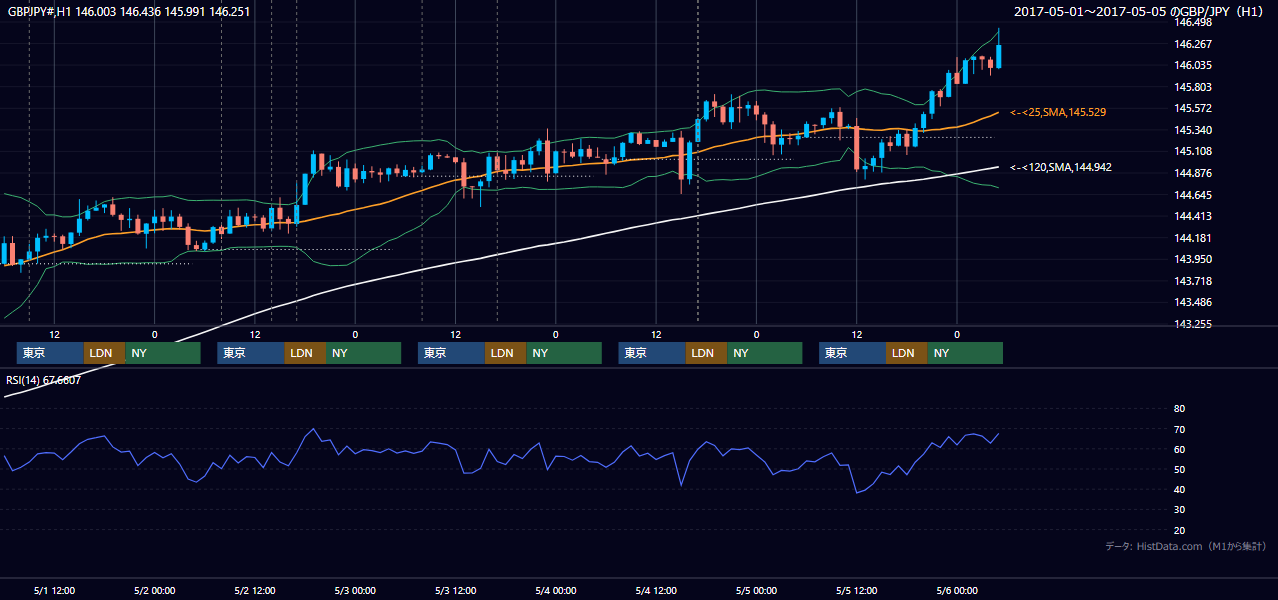Click the 143.950 price axis label
Screen dimensions: 1278x600
click(x=1193, y=259)
